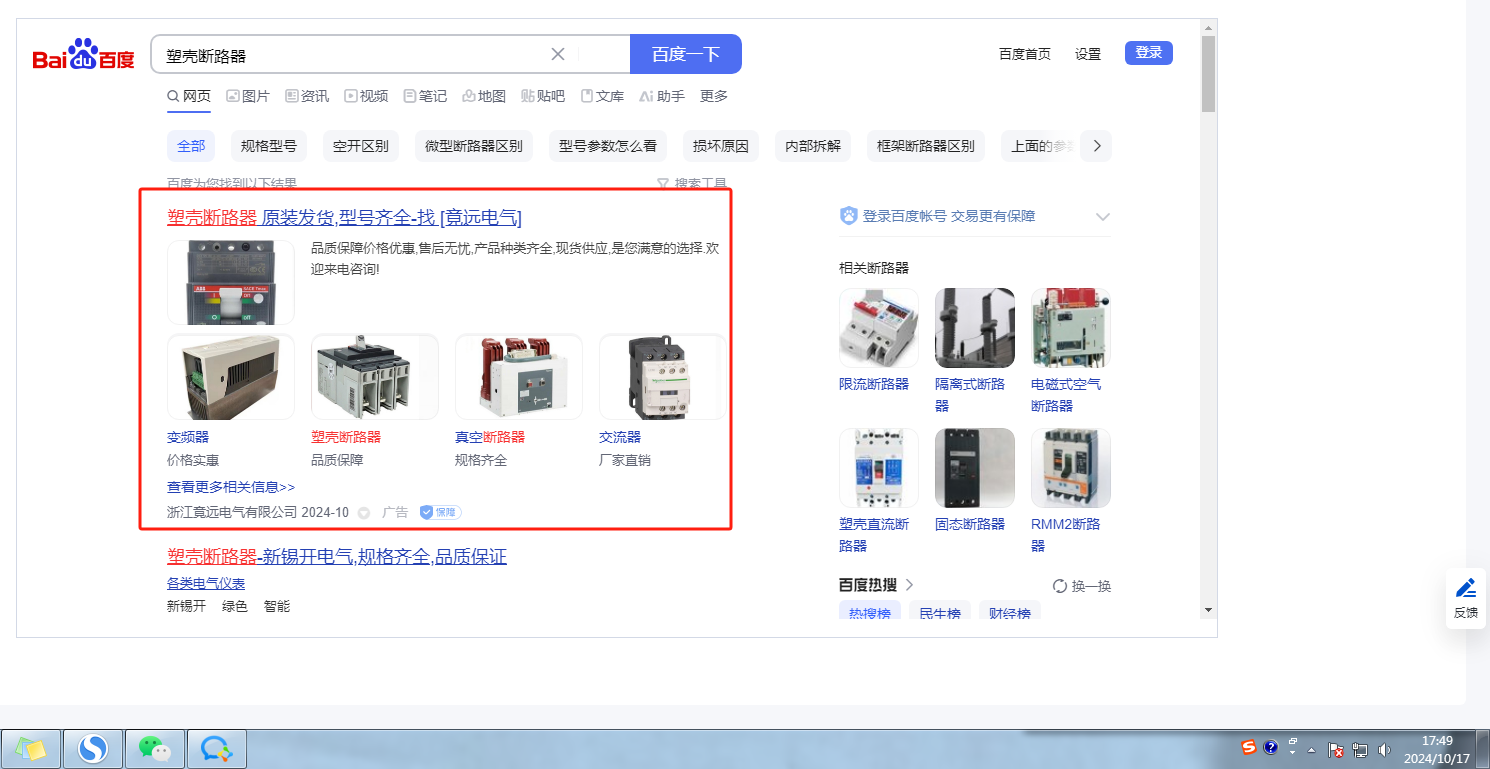Image resolution: width=1490 pixels, height=769 pixels.
Task: Open the AI 助手 assistant tab
Action: (x=662, y=96)
